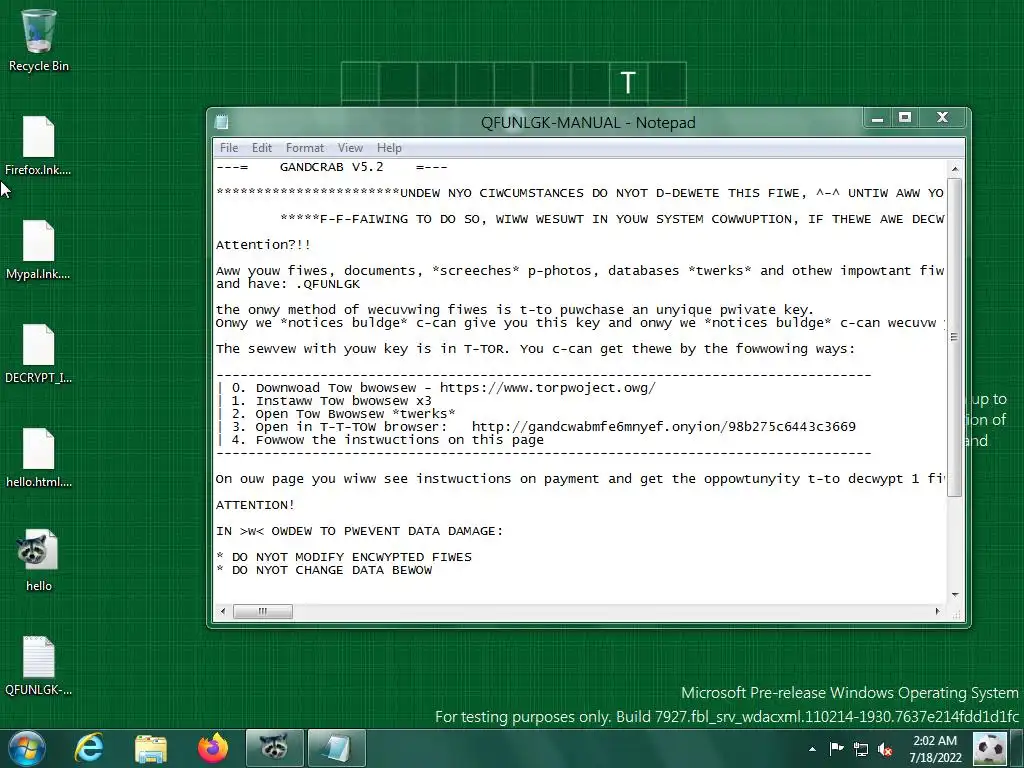Minimize the QFUNLGK-MANUAL Notepad window
Image resolution: width=1024 pixels, height=768 pixels.
(x=877, y=118)
